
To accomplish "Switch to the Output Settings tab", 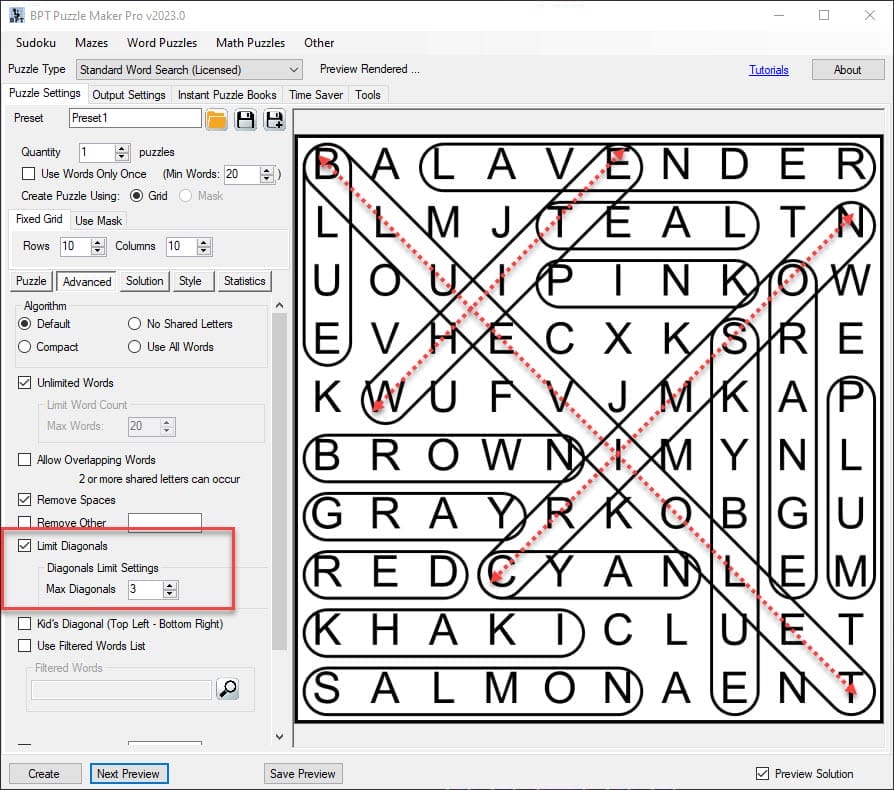I will [x=128, y=95].
